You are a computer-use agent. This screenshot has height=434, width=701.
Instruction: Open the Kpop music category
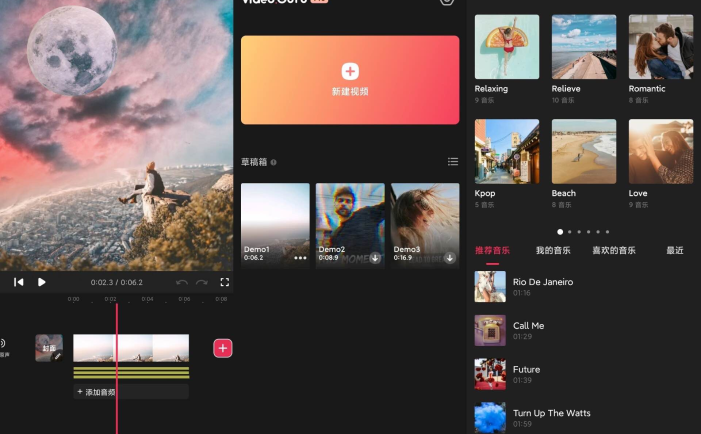point(507,152)
